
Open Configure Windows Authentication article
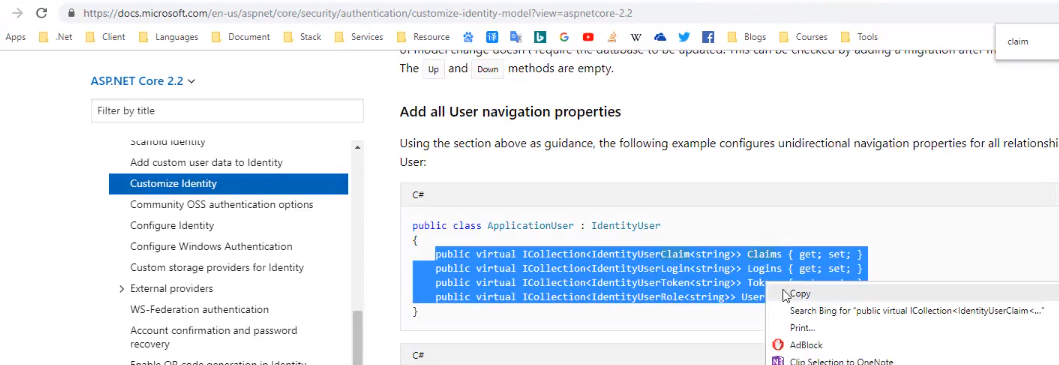coord(211,246)
